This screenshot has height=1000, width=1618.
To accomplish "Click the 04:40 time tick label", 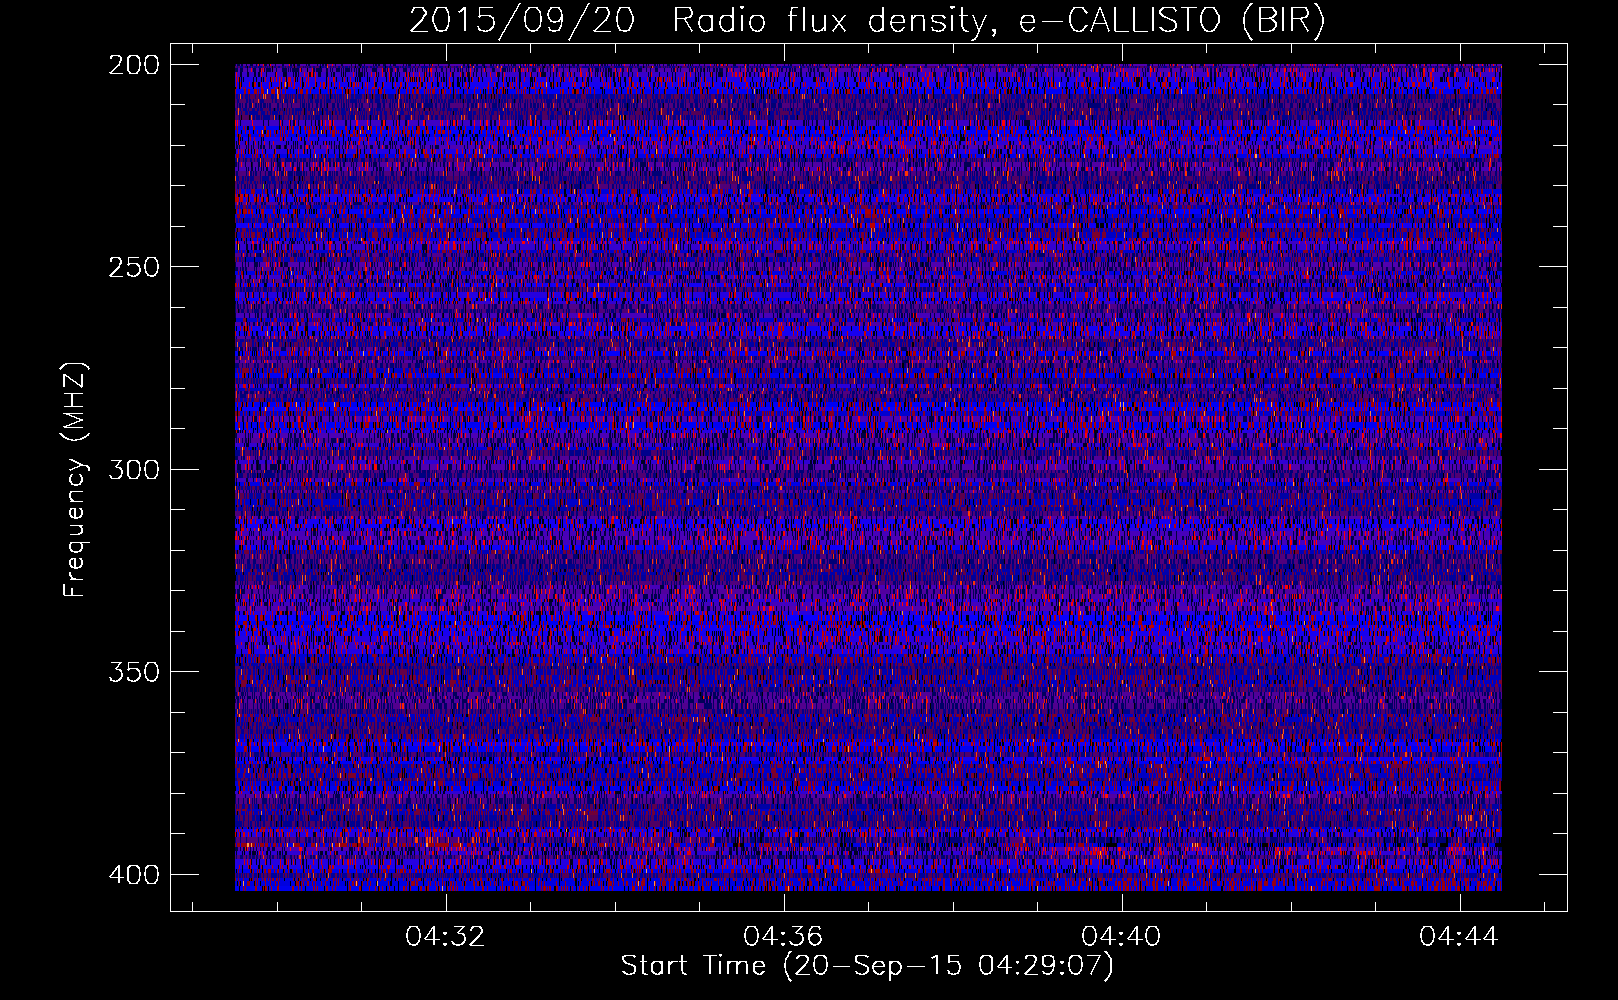I will point(1121,936).
